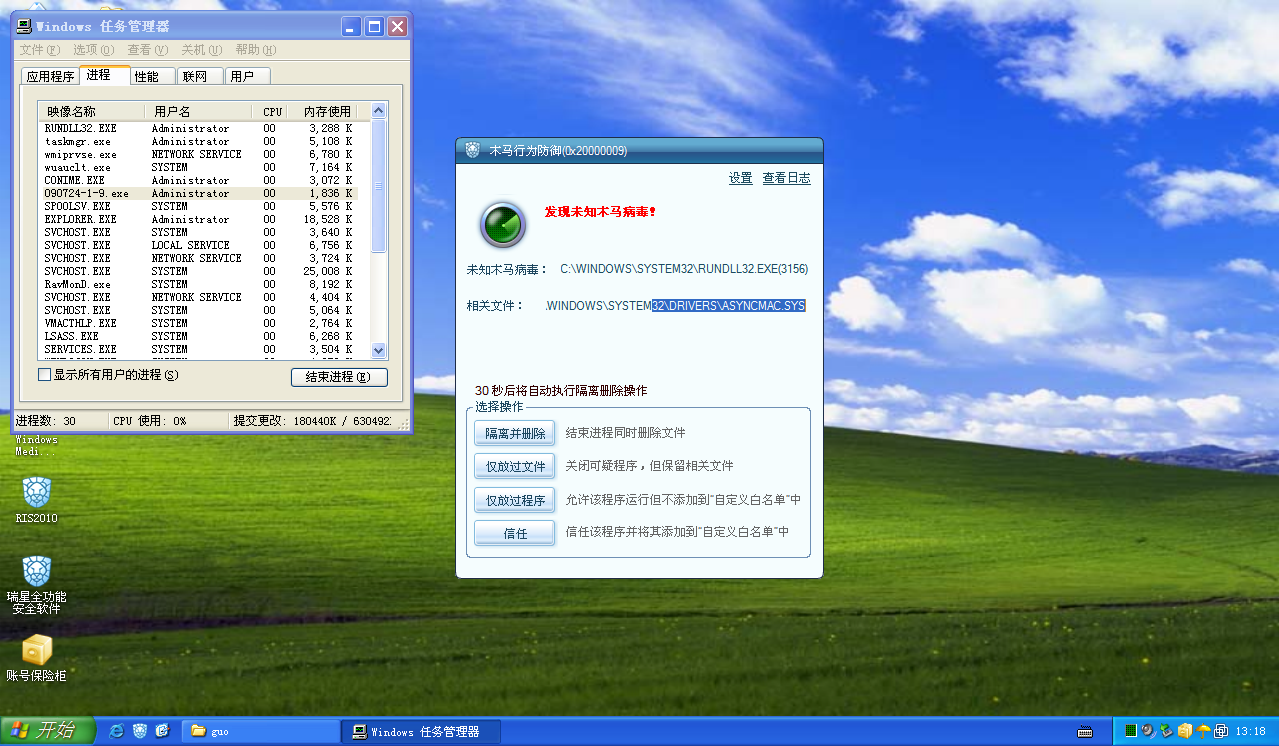Click the Rising shield icon in quick launch

[x=140, y=731]
